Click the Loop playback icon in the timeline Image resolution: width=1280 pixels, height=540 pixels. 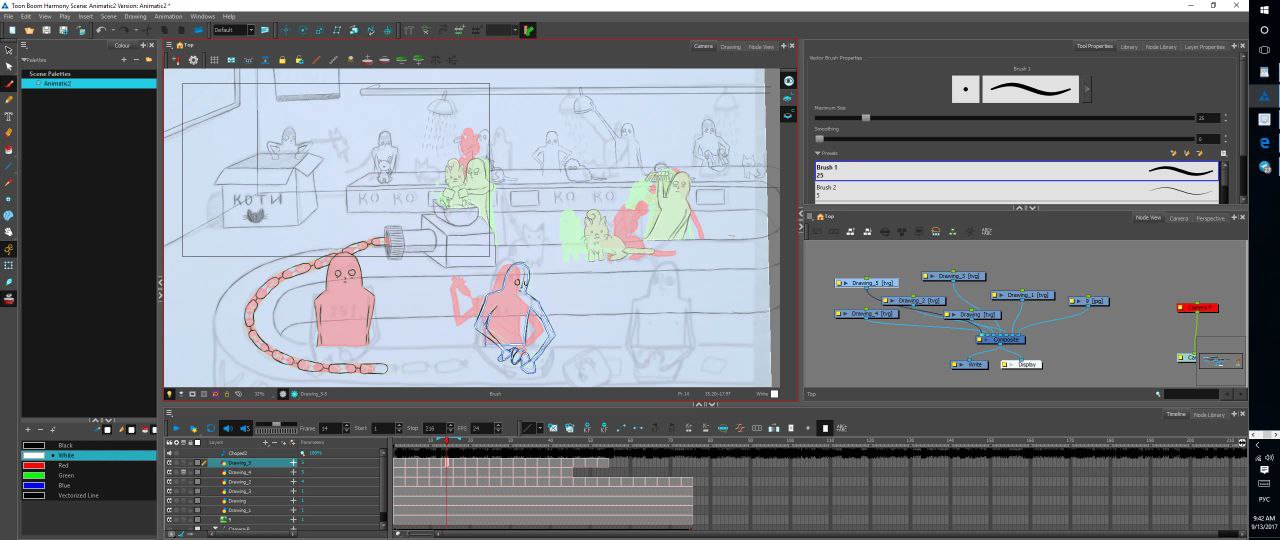click(x=210, y=428)
